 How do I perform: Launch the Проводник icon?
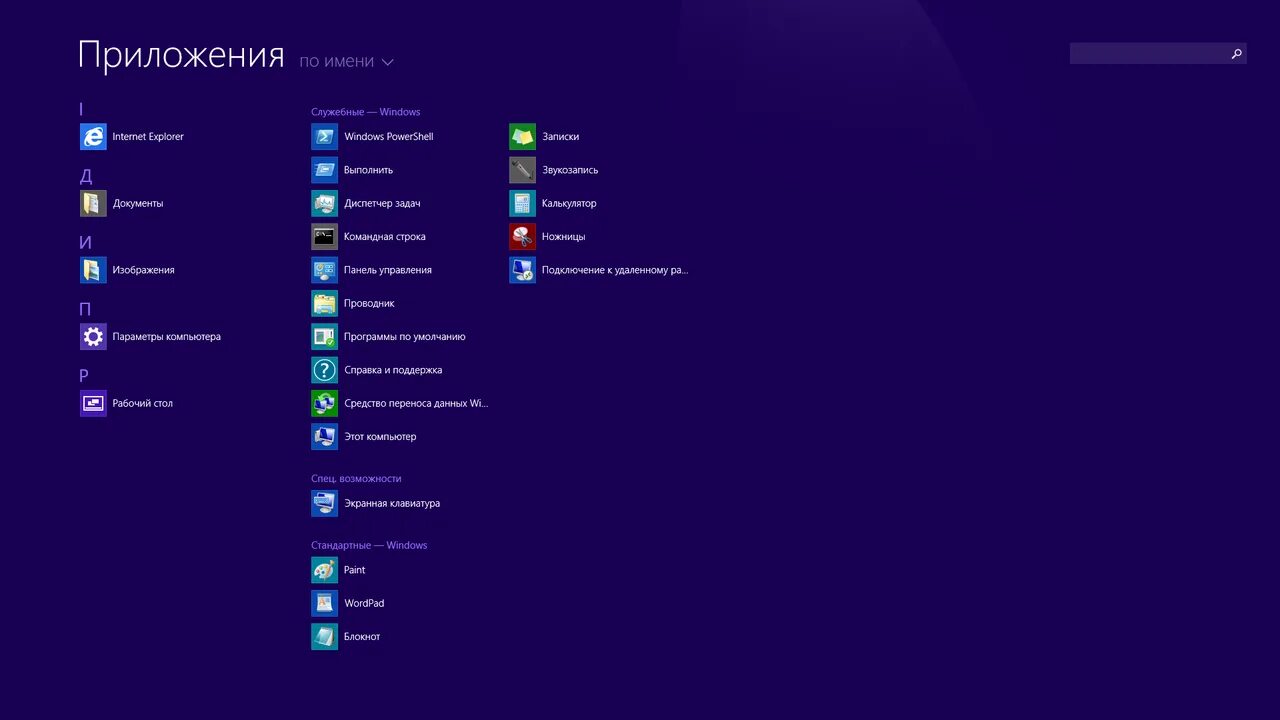click(324, 303)
